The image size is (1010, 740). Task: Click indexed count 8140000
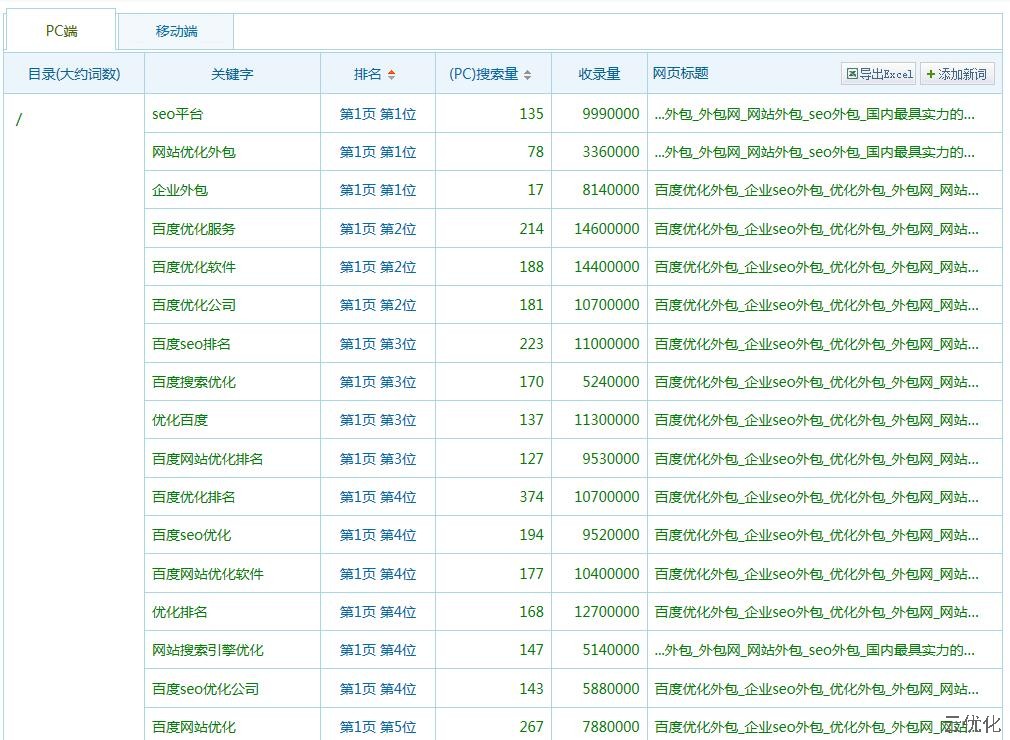(x=611, y=190)
